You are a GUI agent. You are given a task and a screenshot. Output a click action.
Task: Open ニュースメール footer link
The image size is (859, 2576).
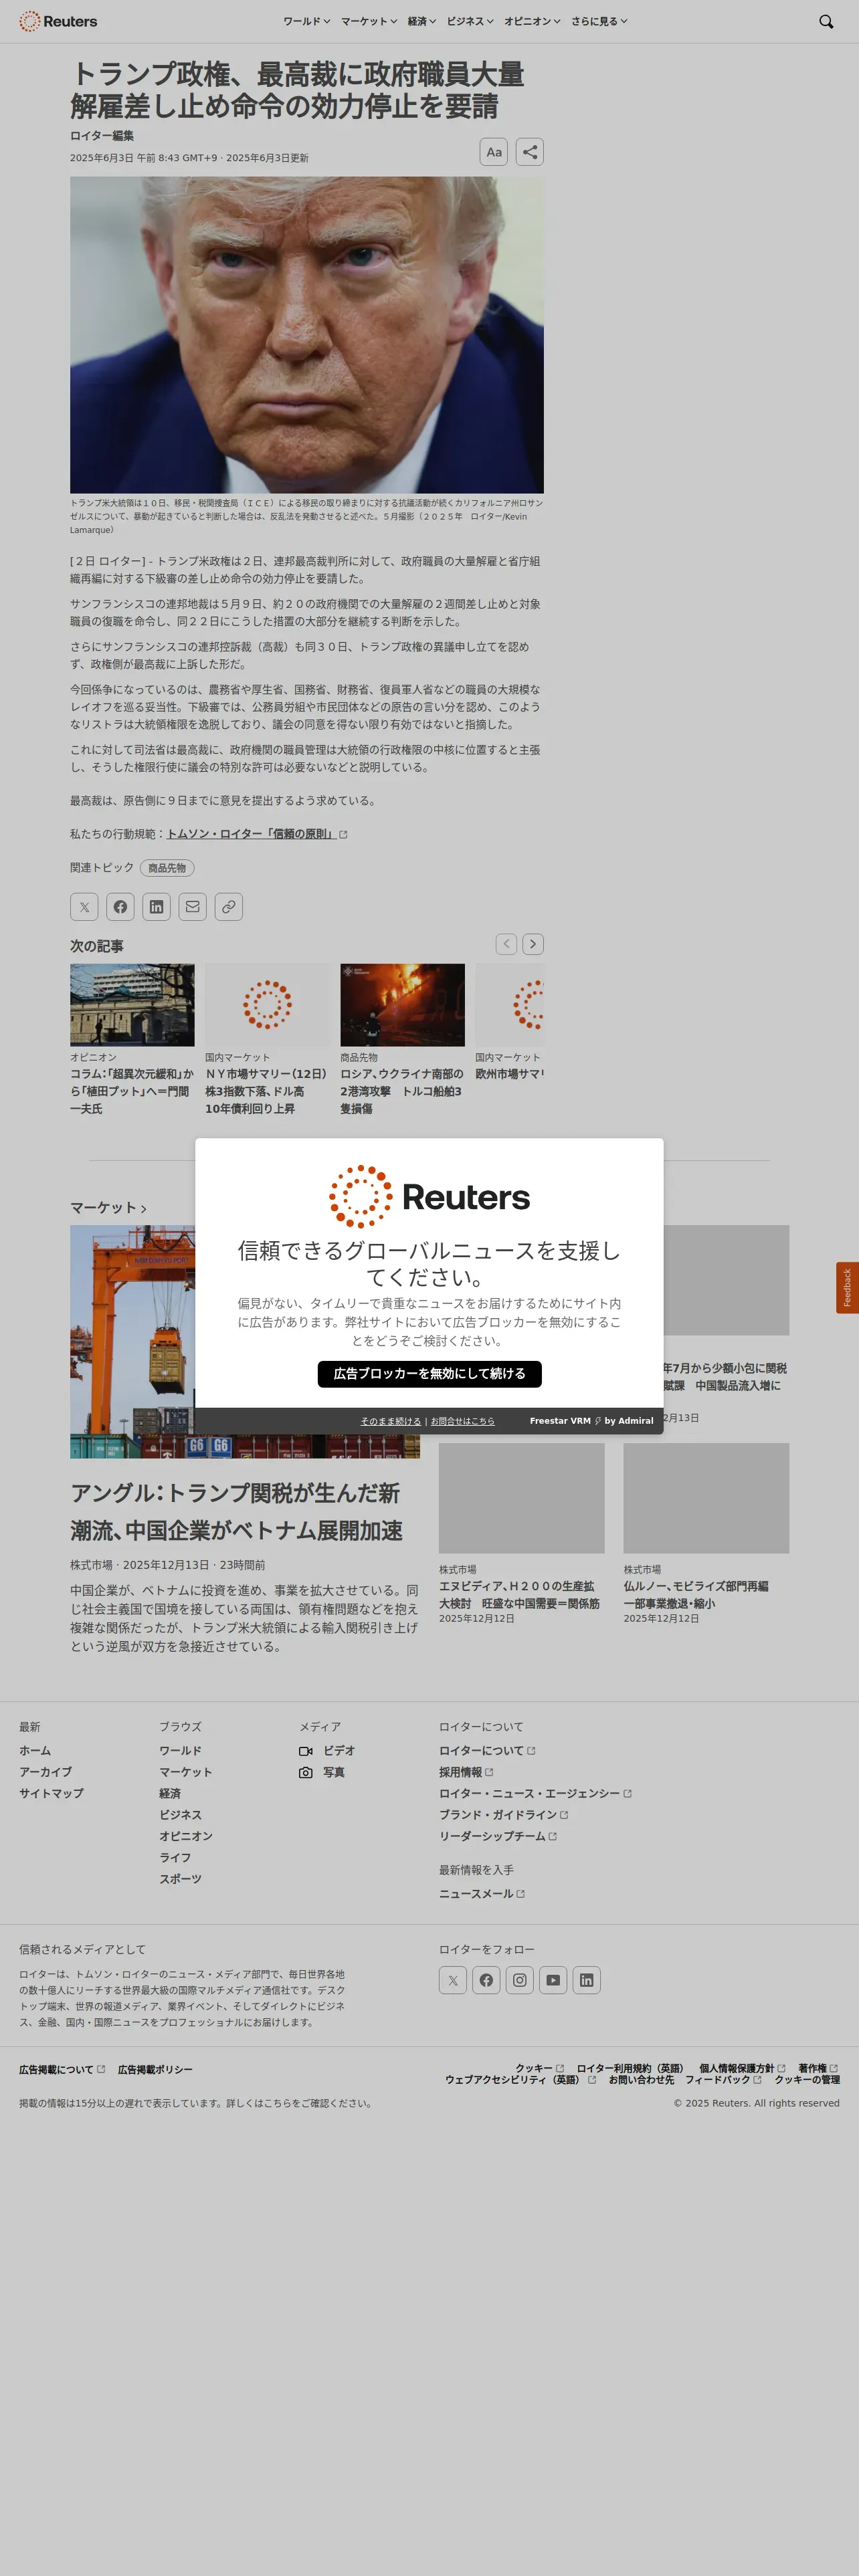tap(482, 1894)
